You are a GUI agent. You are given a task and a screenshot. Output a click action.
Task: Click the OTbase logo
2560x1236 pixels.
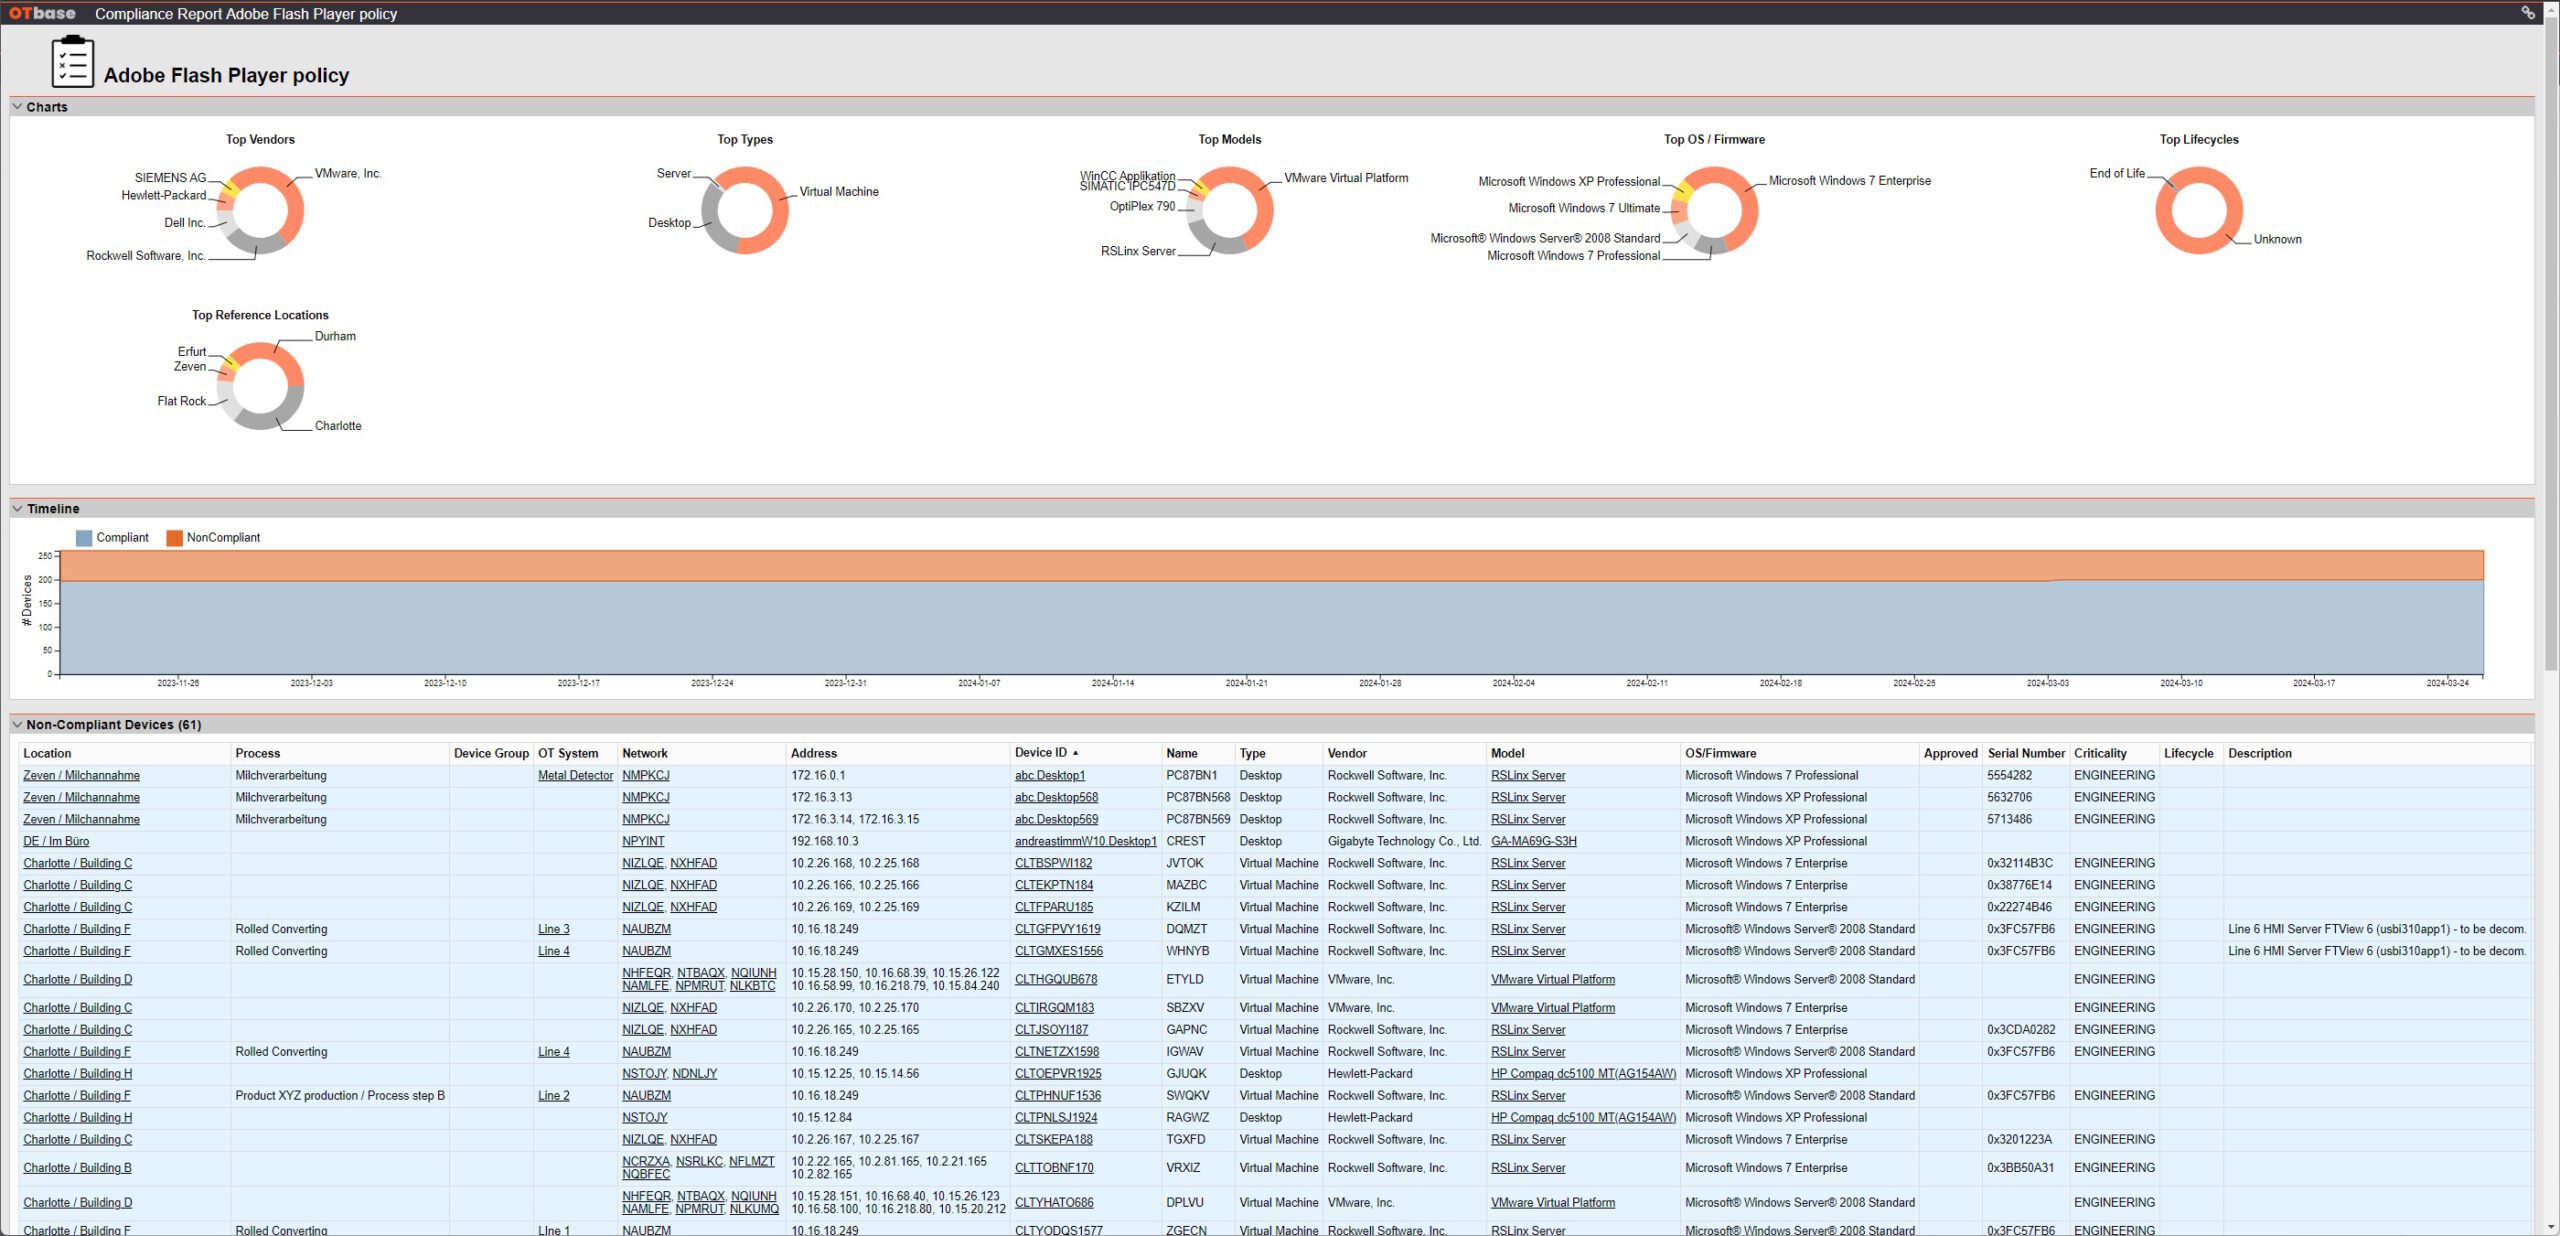click(43, 13)
